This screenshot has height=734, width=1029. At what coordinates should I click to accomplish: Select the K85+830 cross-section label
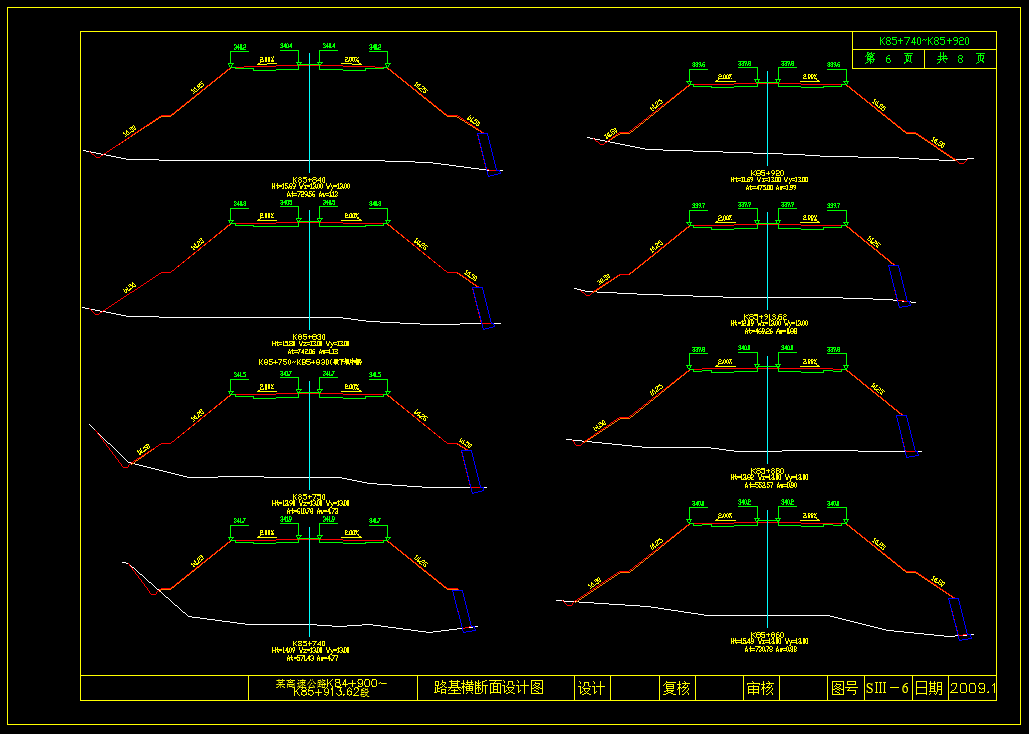click(309, 337)
